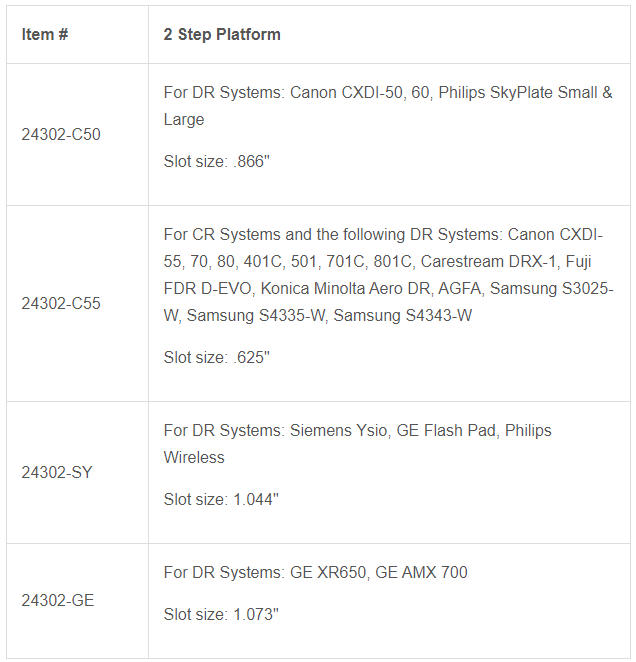The width and height of the screenshot is (636, 662).
Task: Click the "Carestream DRX-1" text
Action: click(488, 262)
